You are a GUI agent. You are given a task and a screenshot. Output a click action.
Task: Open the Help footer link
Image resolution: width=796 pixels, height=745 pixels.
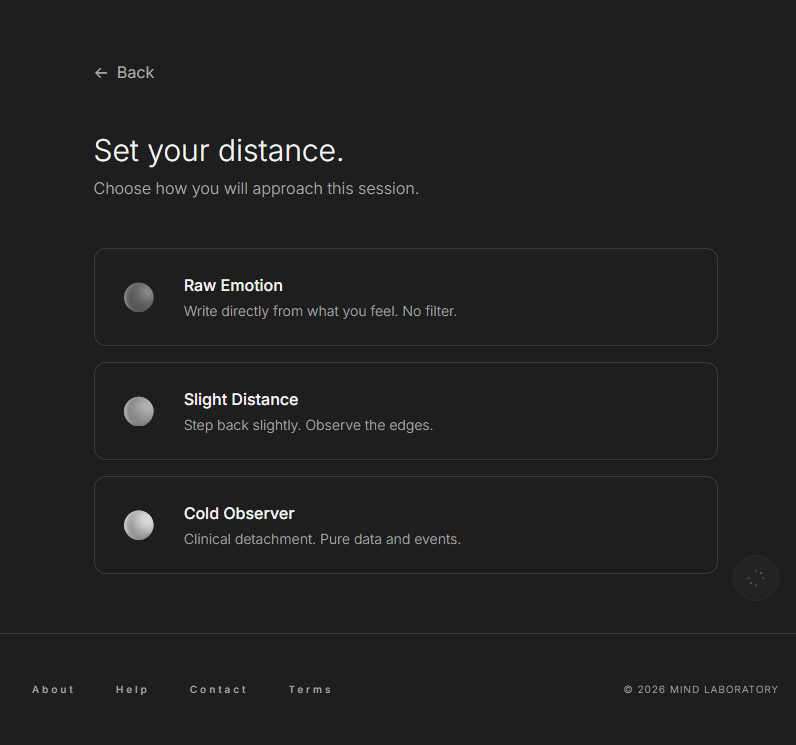[132, 689]
